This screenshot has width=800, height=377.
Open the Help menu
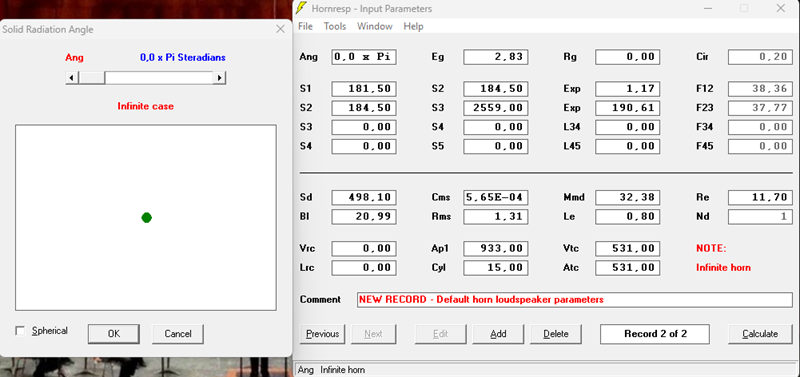413,26
